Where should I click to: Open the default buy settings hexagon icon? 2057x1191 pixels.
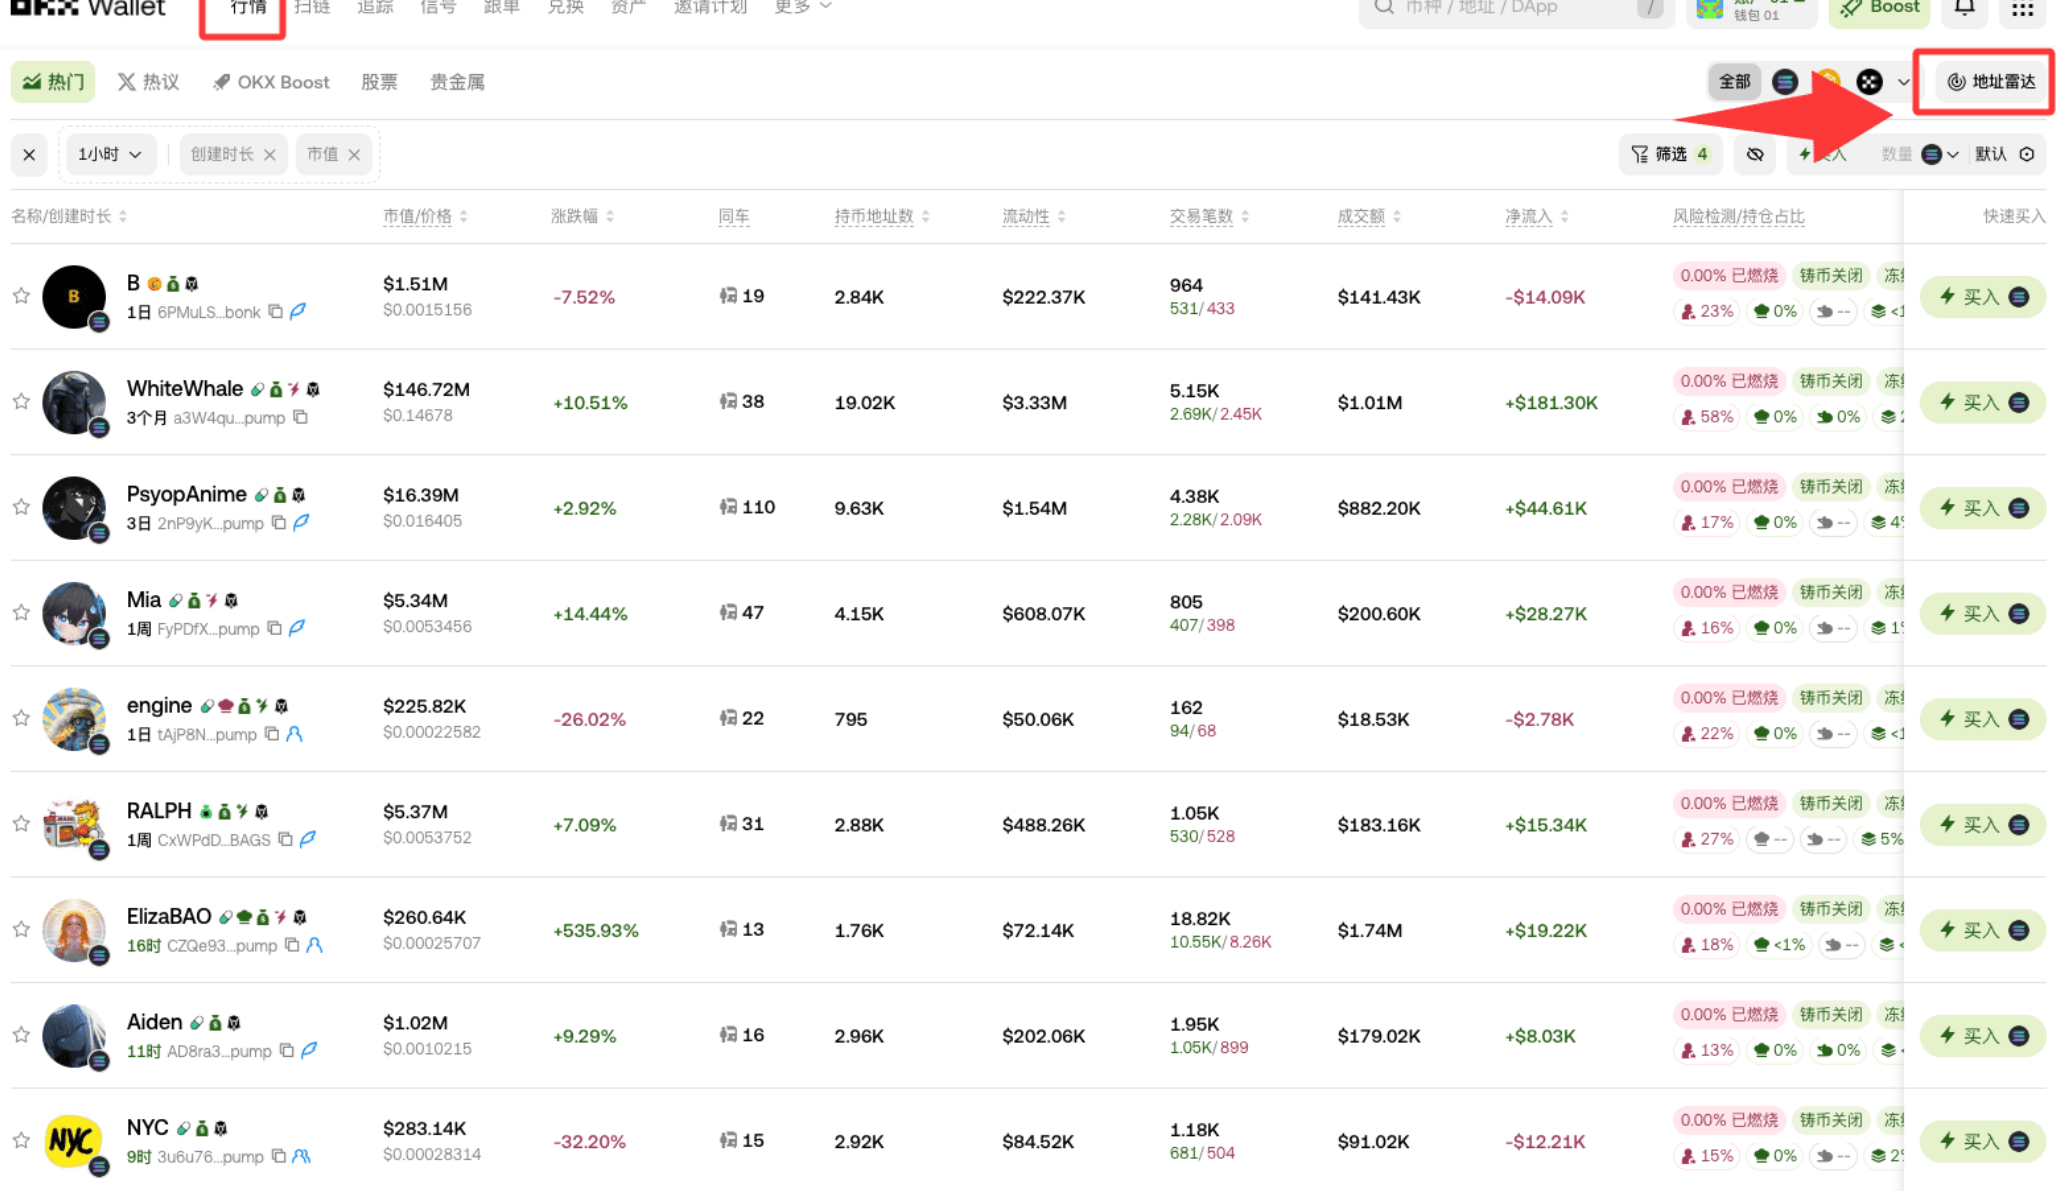(x=2027, y=154)
